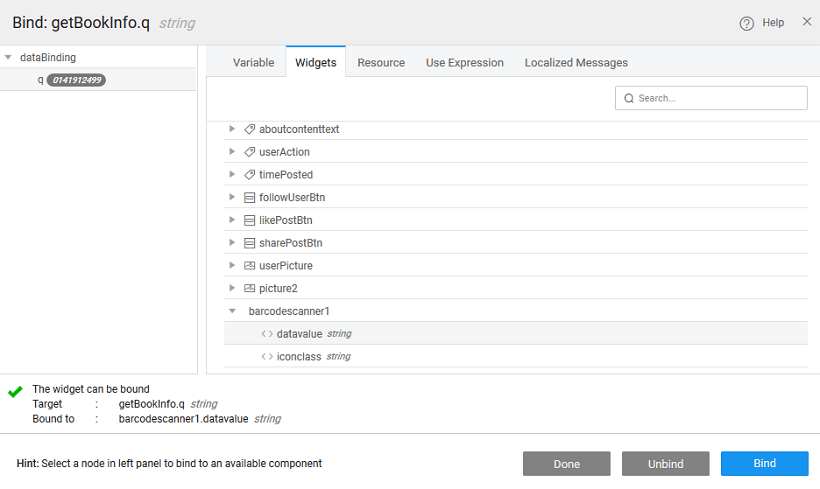The width and height of the screenshot is (820, 489).
Task: Open the Use Expression tab
Action: point(464,62)
